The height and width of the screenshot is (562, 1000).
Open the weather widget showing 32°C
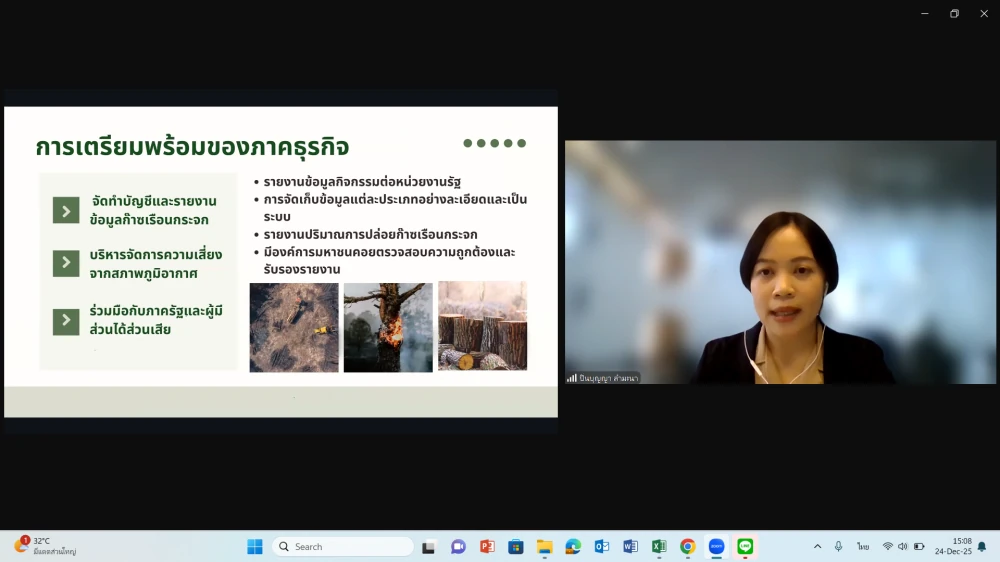click(x=46, y=546)
